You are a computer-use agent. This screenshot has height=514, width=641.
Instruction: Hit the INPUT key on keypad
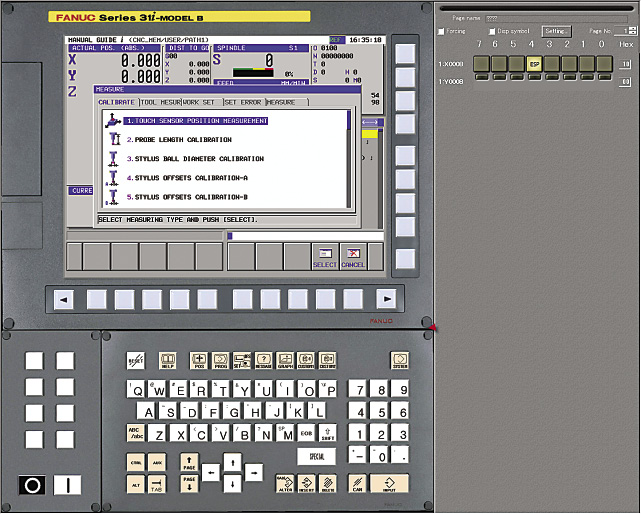[x=389, y=483]
